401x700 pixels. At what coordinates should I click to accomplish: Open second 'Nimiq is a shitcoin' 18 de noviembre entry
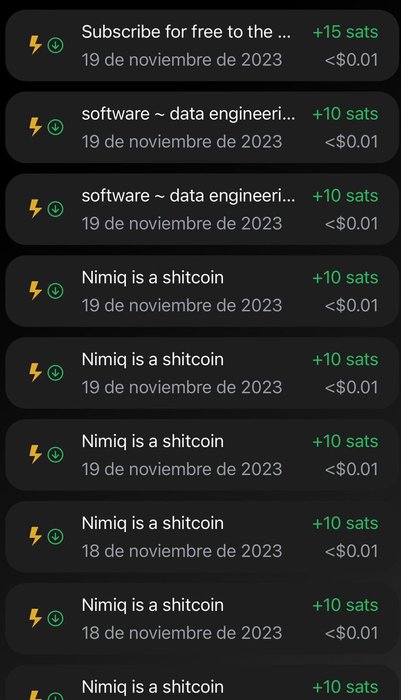202,618
